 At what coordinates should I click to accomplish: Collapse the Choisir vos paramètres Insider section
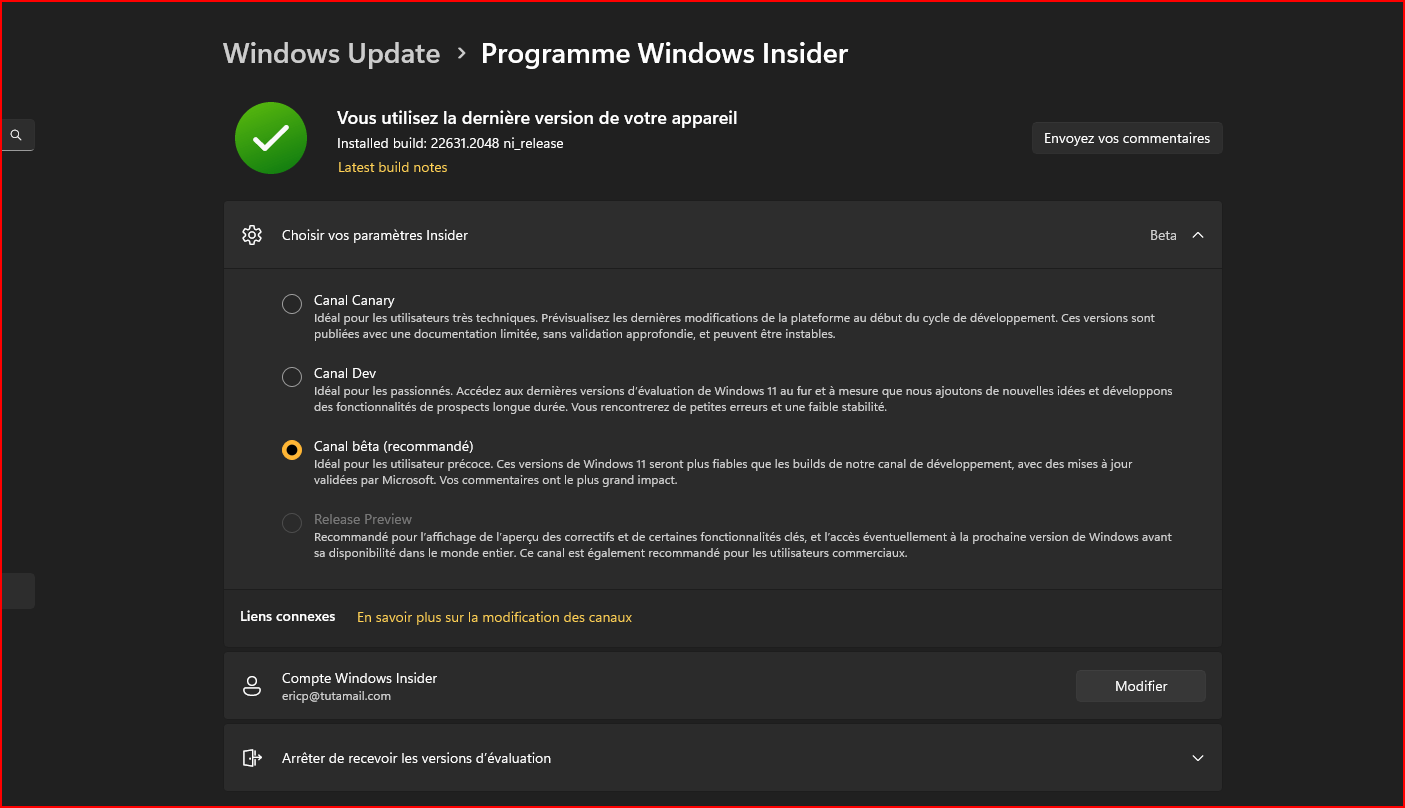coord(1198,235)
